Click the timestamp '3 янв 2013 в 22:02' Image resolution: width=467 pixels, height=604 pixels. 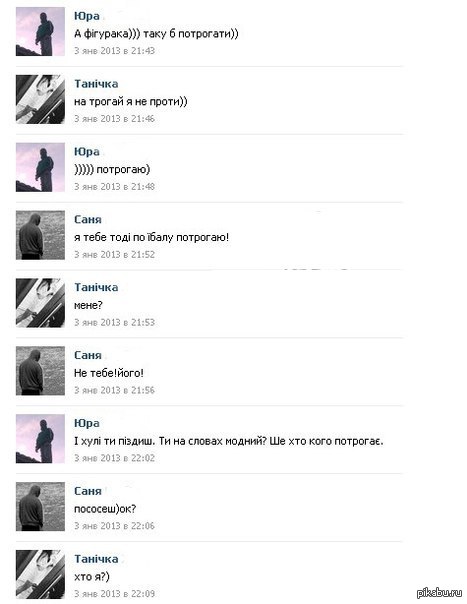pyautogui.click(x=114, y=458)
